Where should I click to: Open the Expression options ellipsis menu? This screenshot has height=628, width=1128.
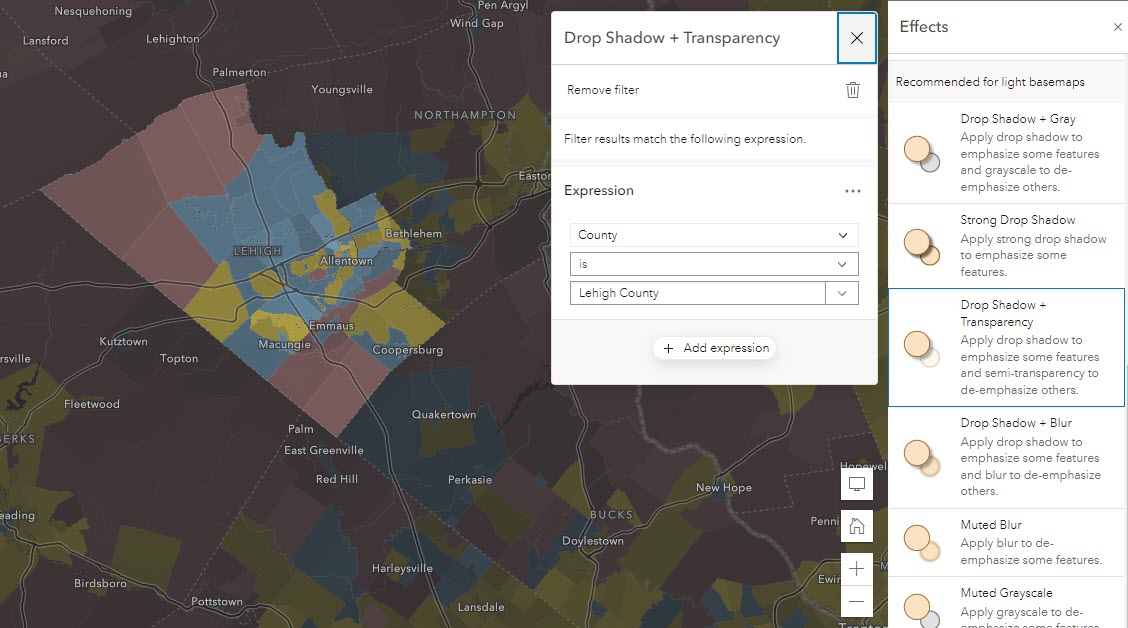pyautogui.click(x=852, y=191)
